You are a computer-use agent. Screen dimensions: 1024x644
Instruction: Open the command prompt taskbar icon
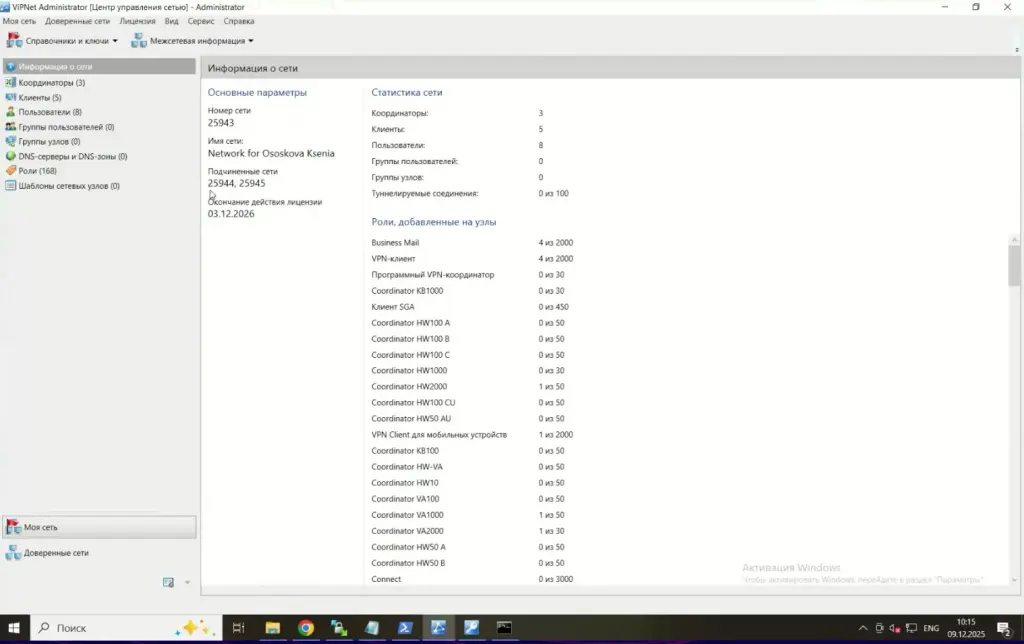pyautogui.click(x=504, y=628)
